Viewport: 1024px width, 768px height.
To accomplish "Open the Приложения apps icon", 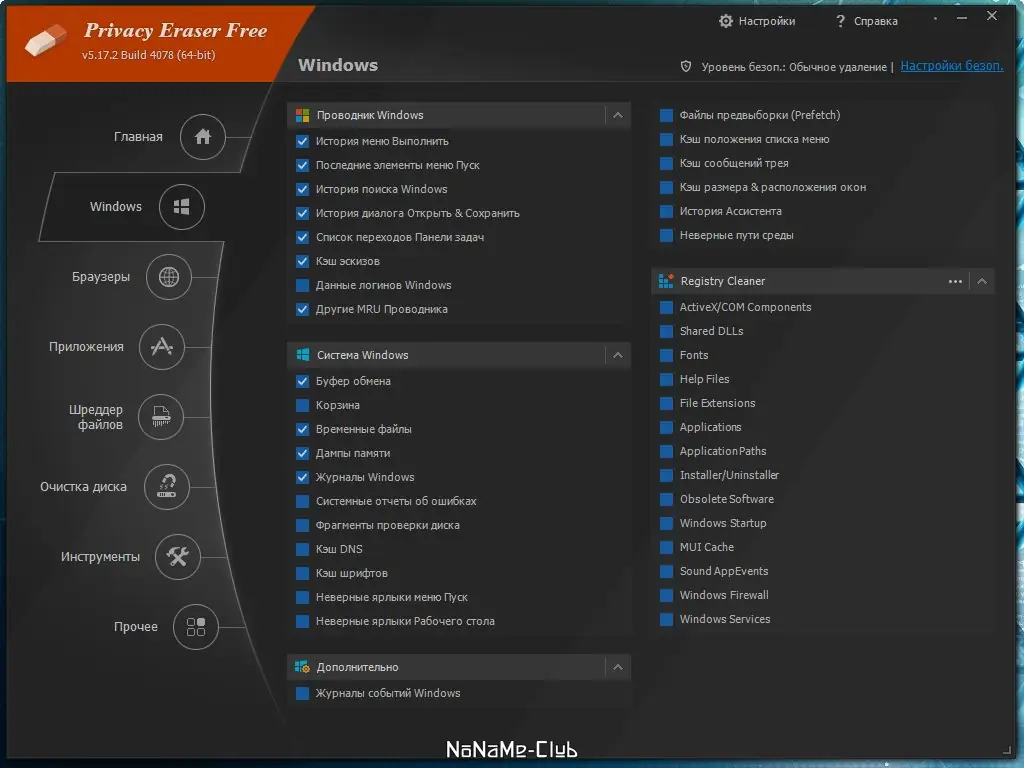I will coord(161,347).
